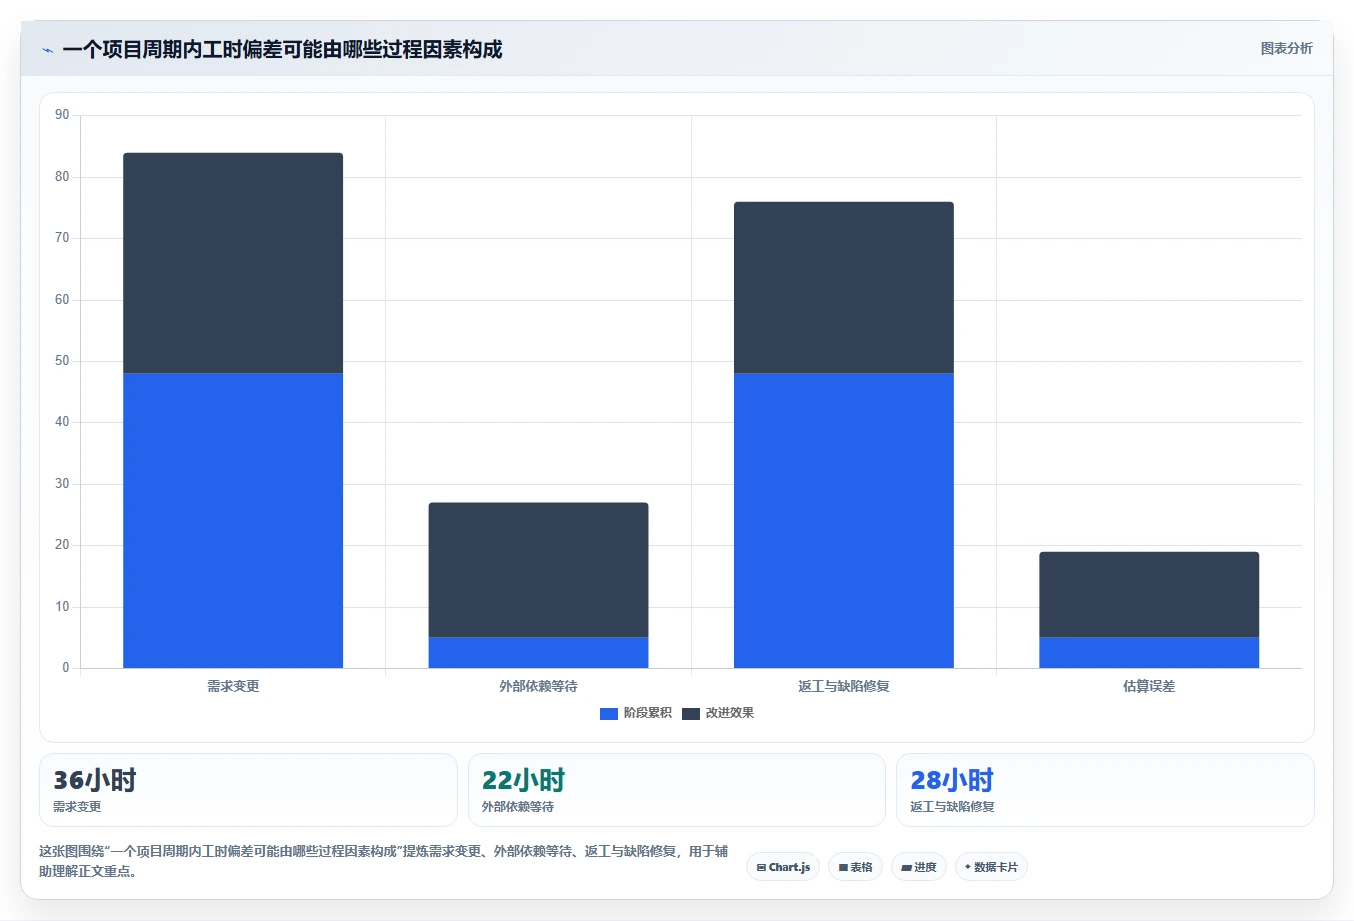This screenshot has height=921, width=1354.
Task: Click the lightning icon beside the chart title
Action: (47, 50)
